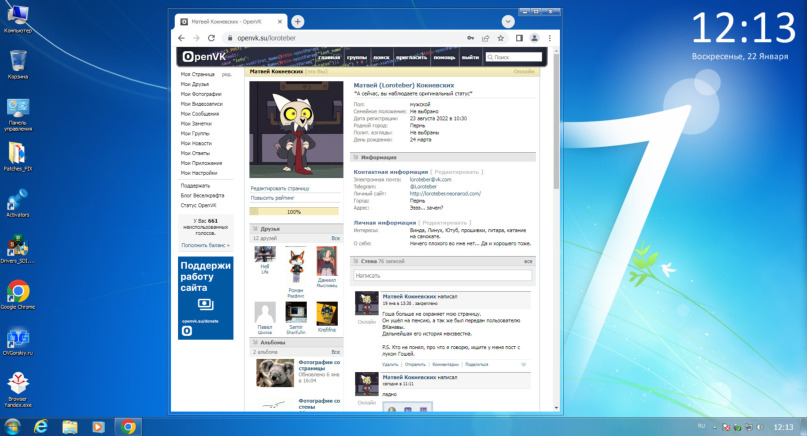Reload the page with the refresh icon
The width and height of the screenshot is (807, 436).
click(214, 38)
